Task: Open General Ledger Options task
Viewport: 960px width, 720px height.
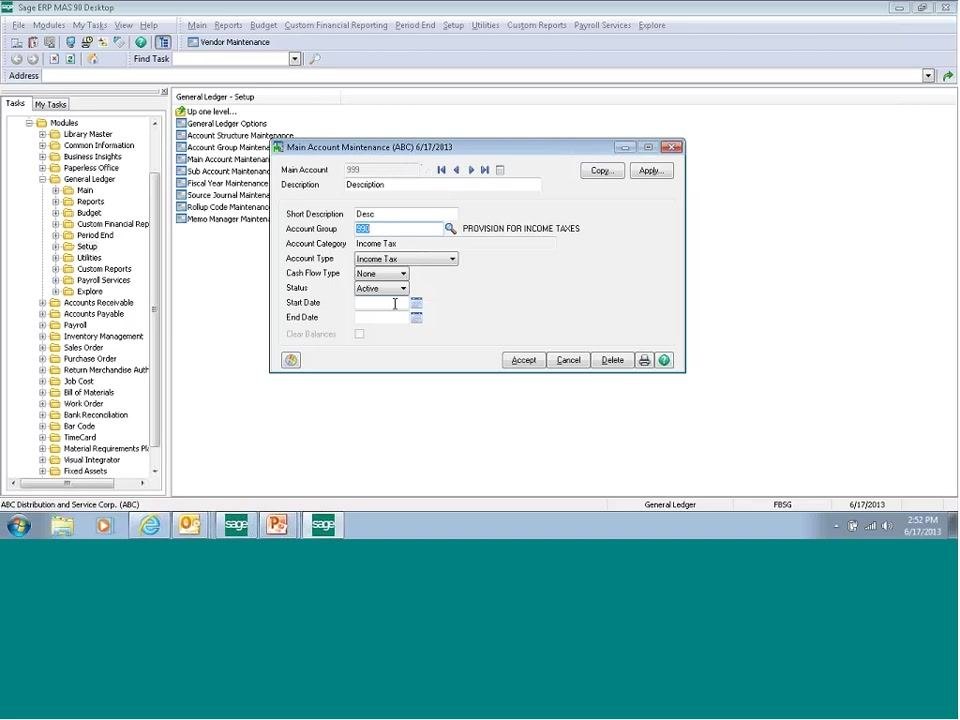Action: pyautogui.click(x=227, y=124)
